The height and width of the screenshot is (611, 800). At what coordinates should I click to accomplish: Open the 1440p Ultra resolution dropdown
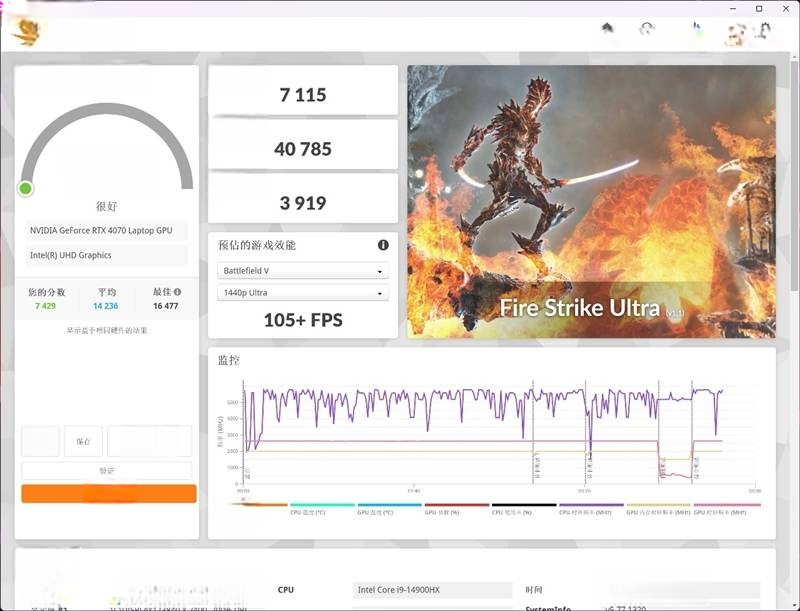click(x=303, y=293)
